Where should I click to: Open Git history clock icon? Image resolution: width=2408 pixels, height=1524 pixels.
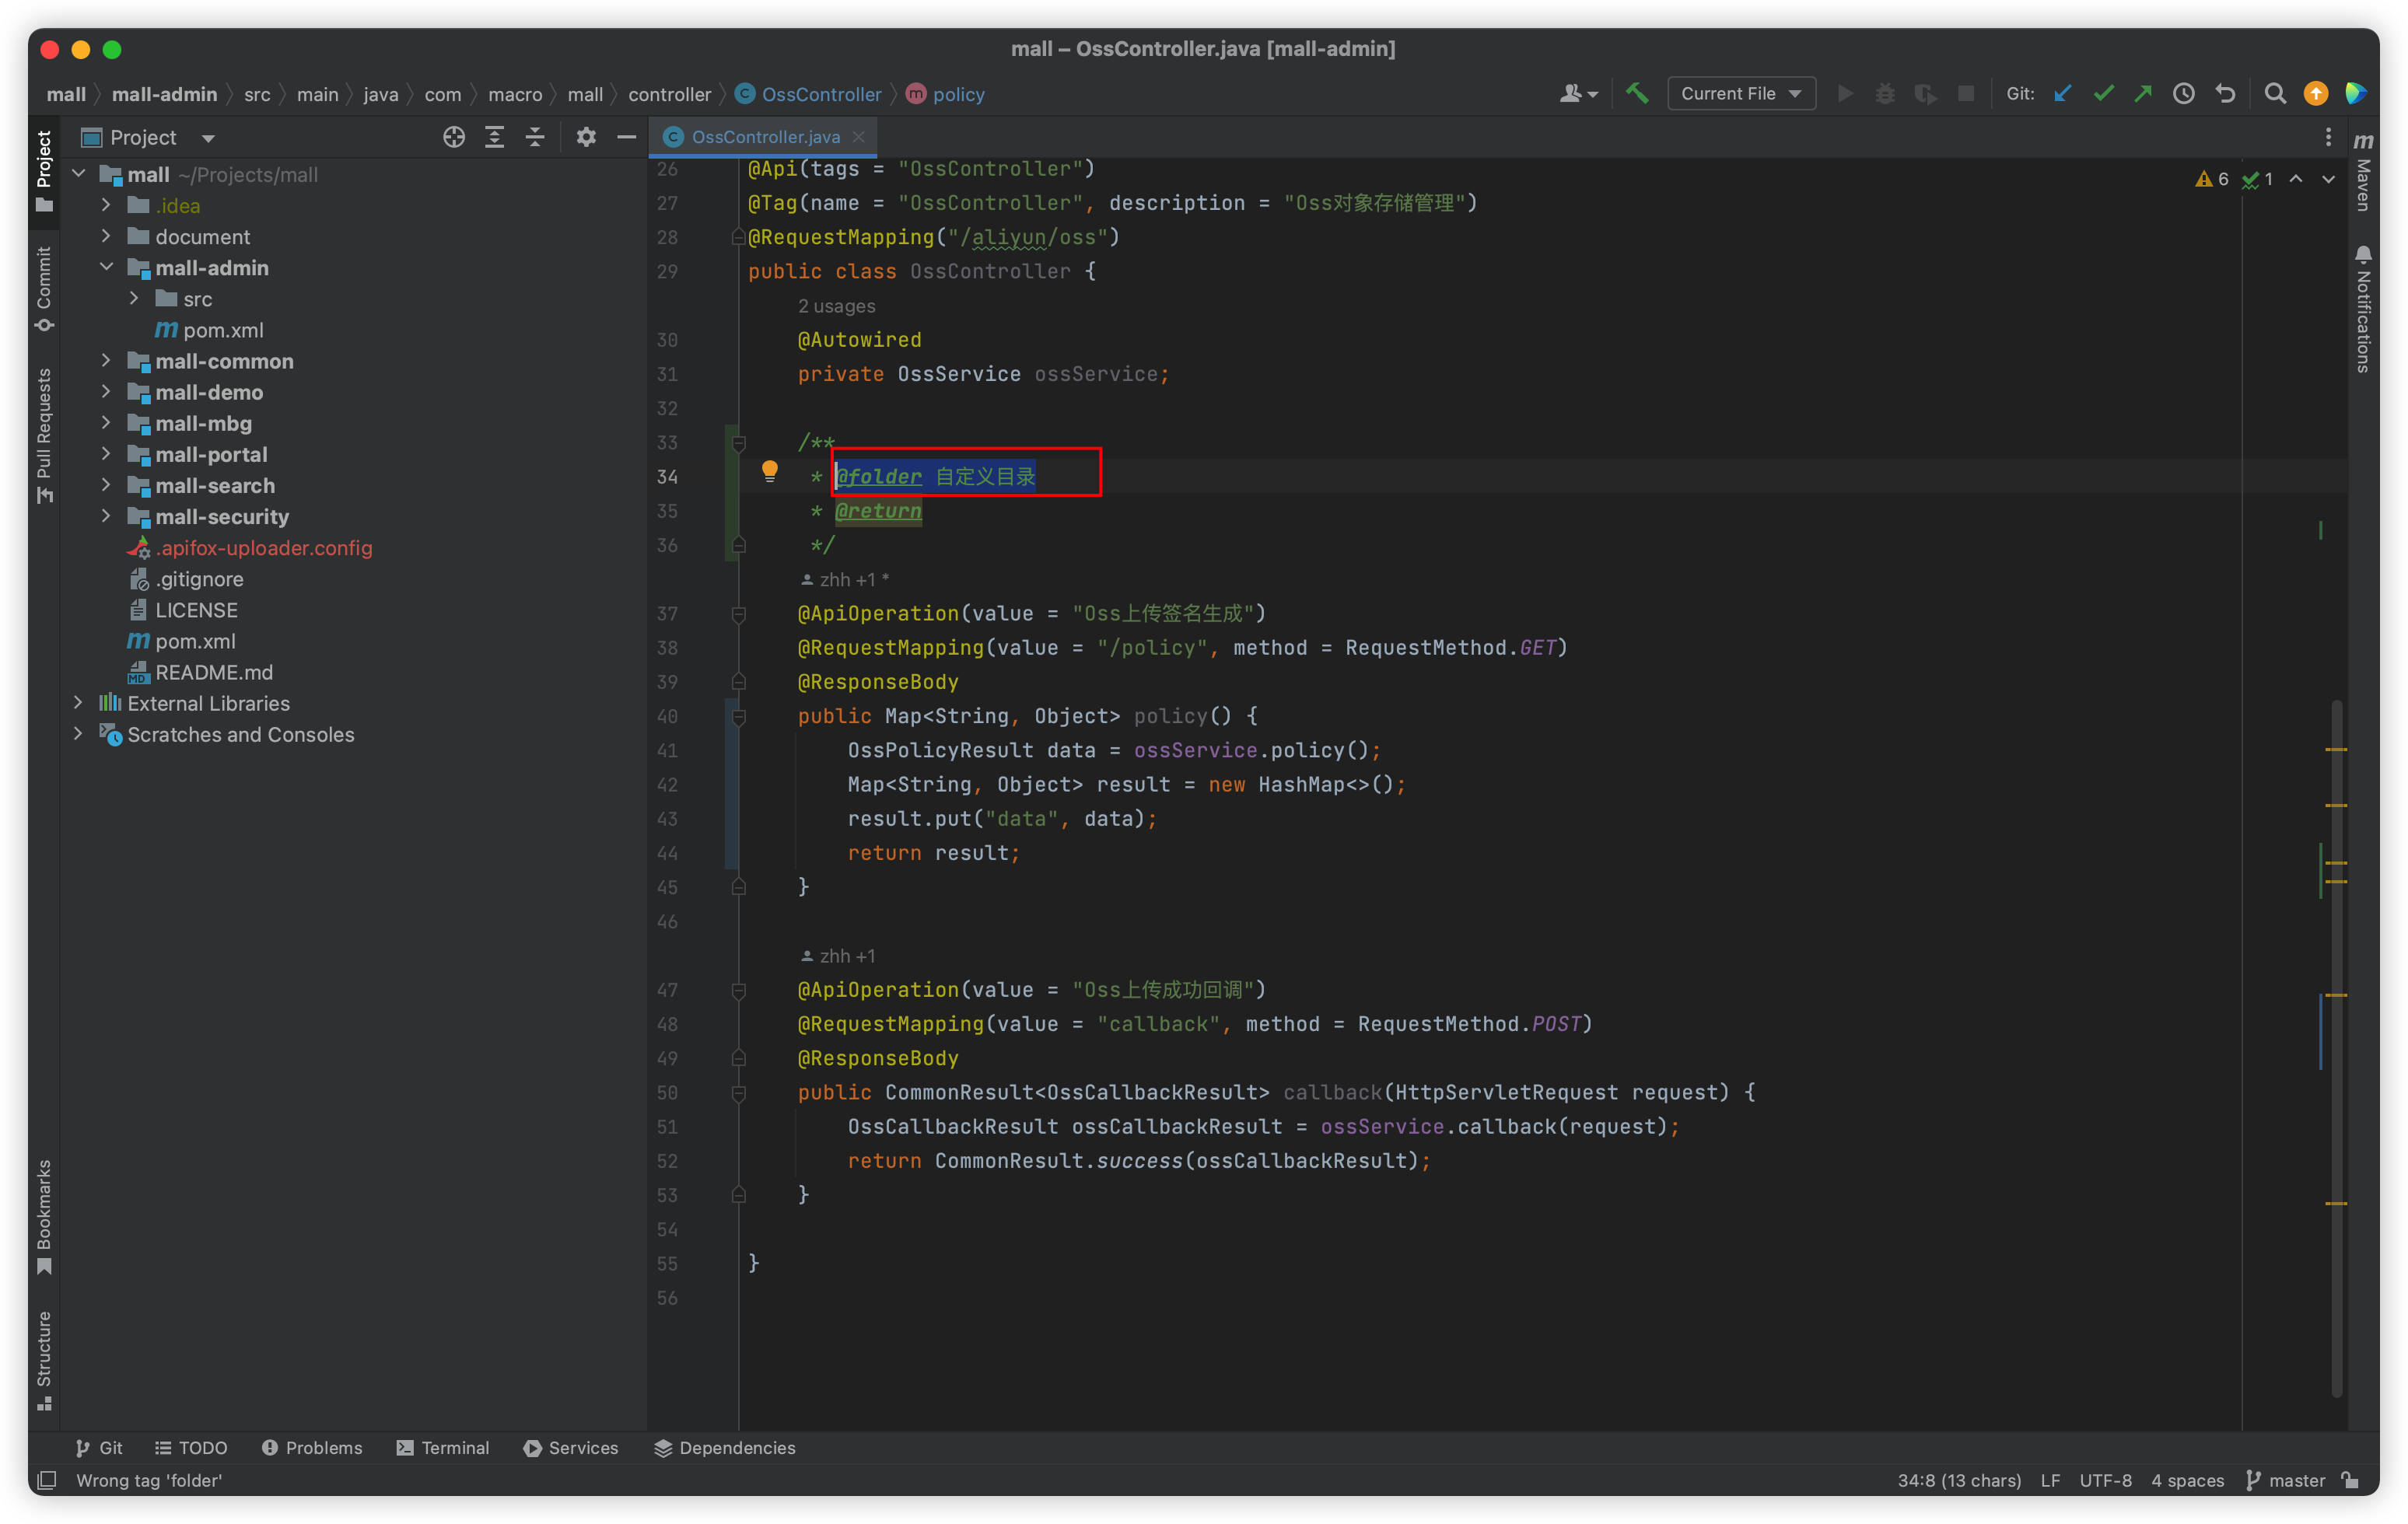pos(2184,93)
